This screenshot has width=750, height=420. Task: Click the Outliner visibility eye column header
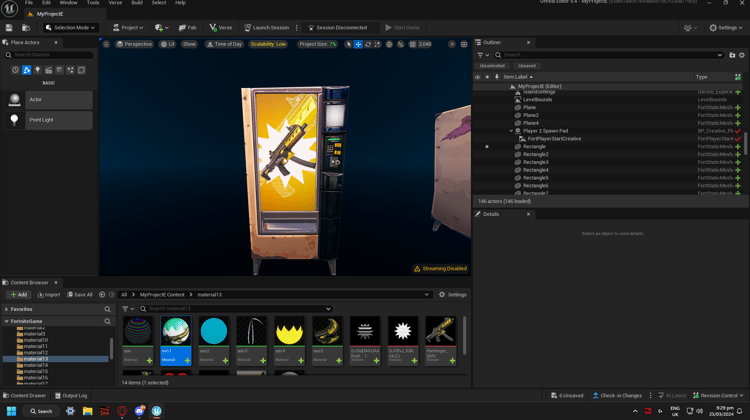point(477,77)
